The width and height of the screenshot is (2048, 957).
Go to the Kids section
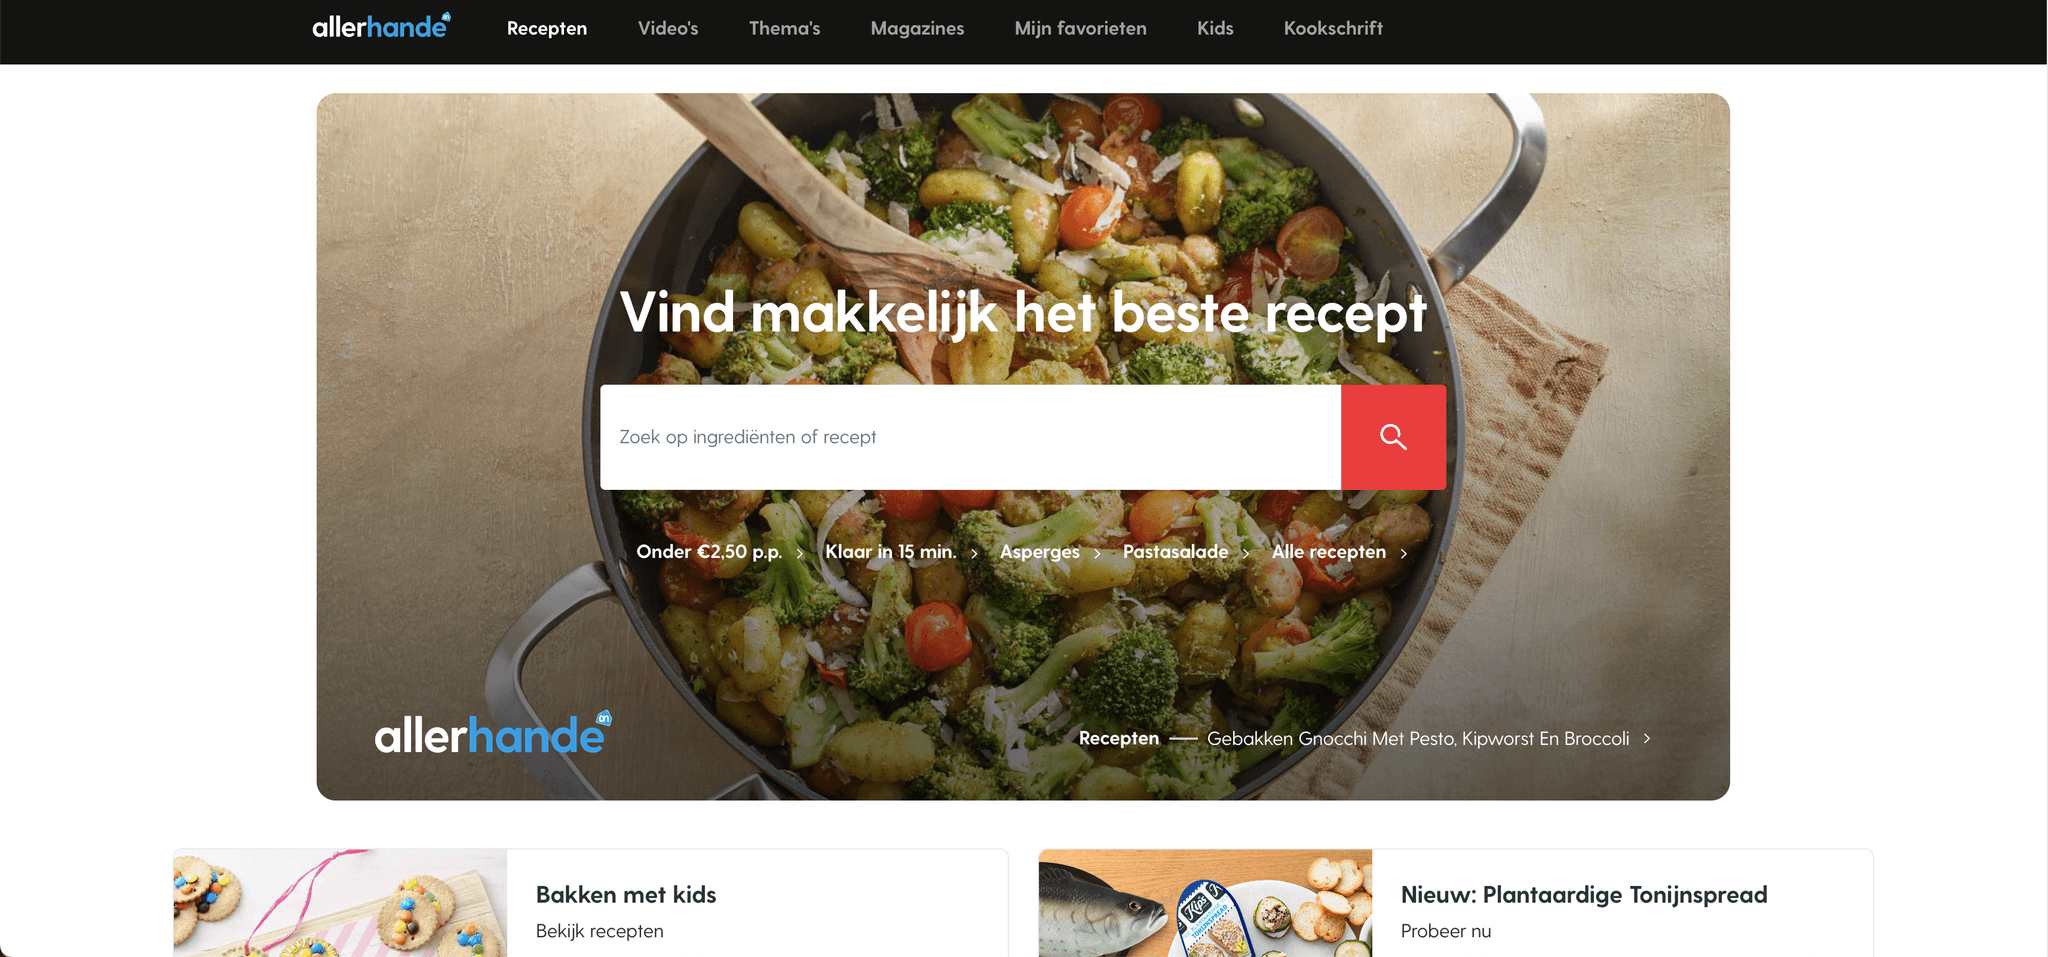[x=1215, y=28]
